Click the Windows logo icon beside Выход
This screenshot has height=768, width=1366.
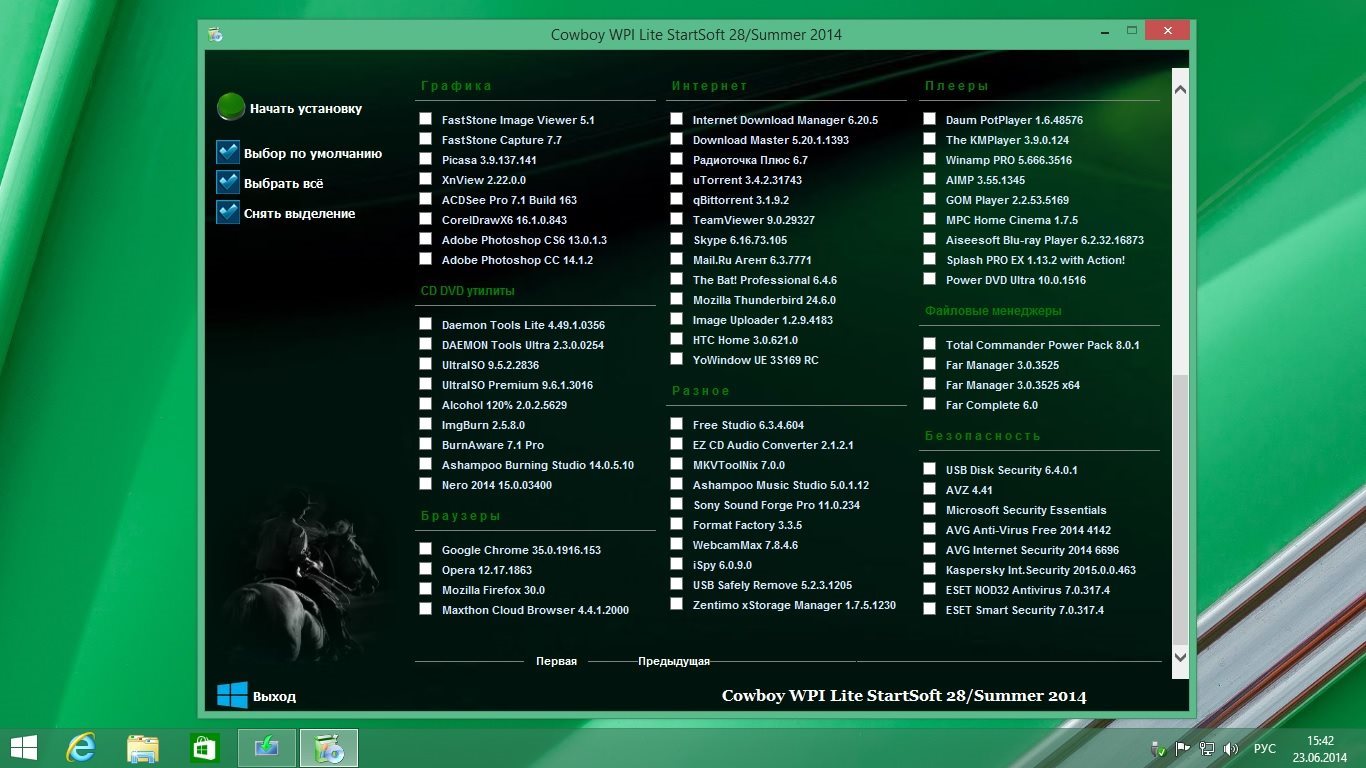click(x=232, y=695)
